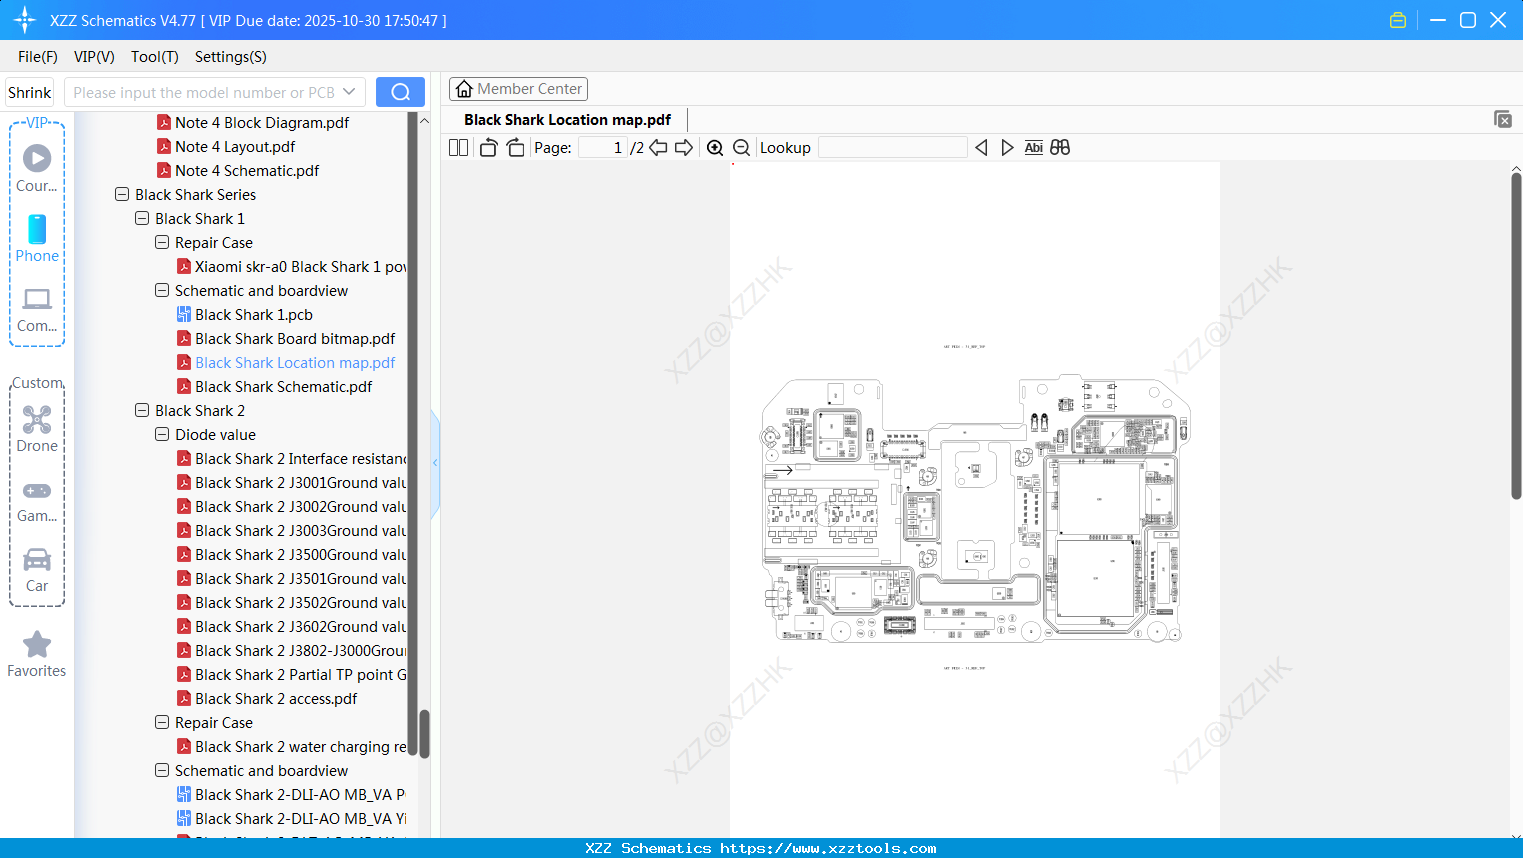
Task: Click the yellow toolbox icon in title bar
Action: click(x=1398, y=20)
